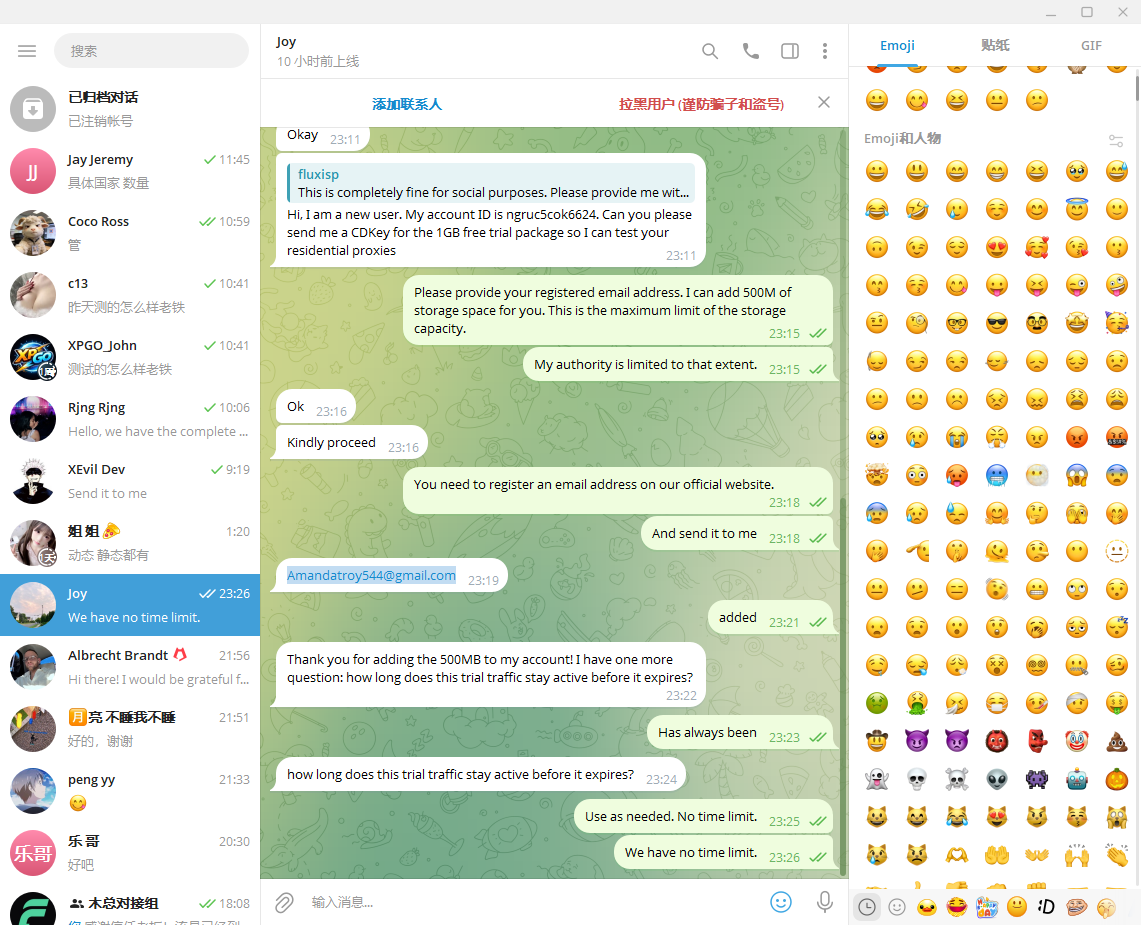Switch to the GIF tab
The image size is (1141, 925).
[x=1091, y=45]
